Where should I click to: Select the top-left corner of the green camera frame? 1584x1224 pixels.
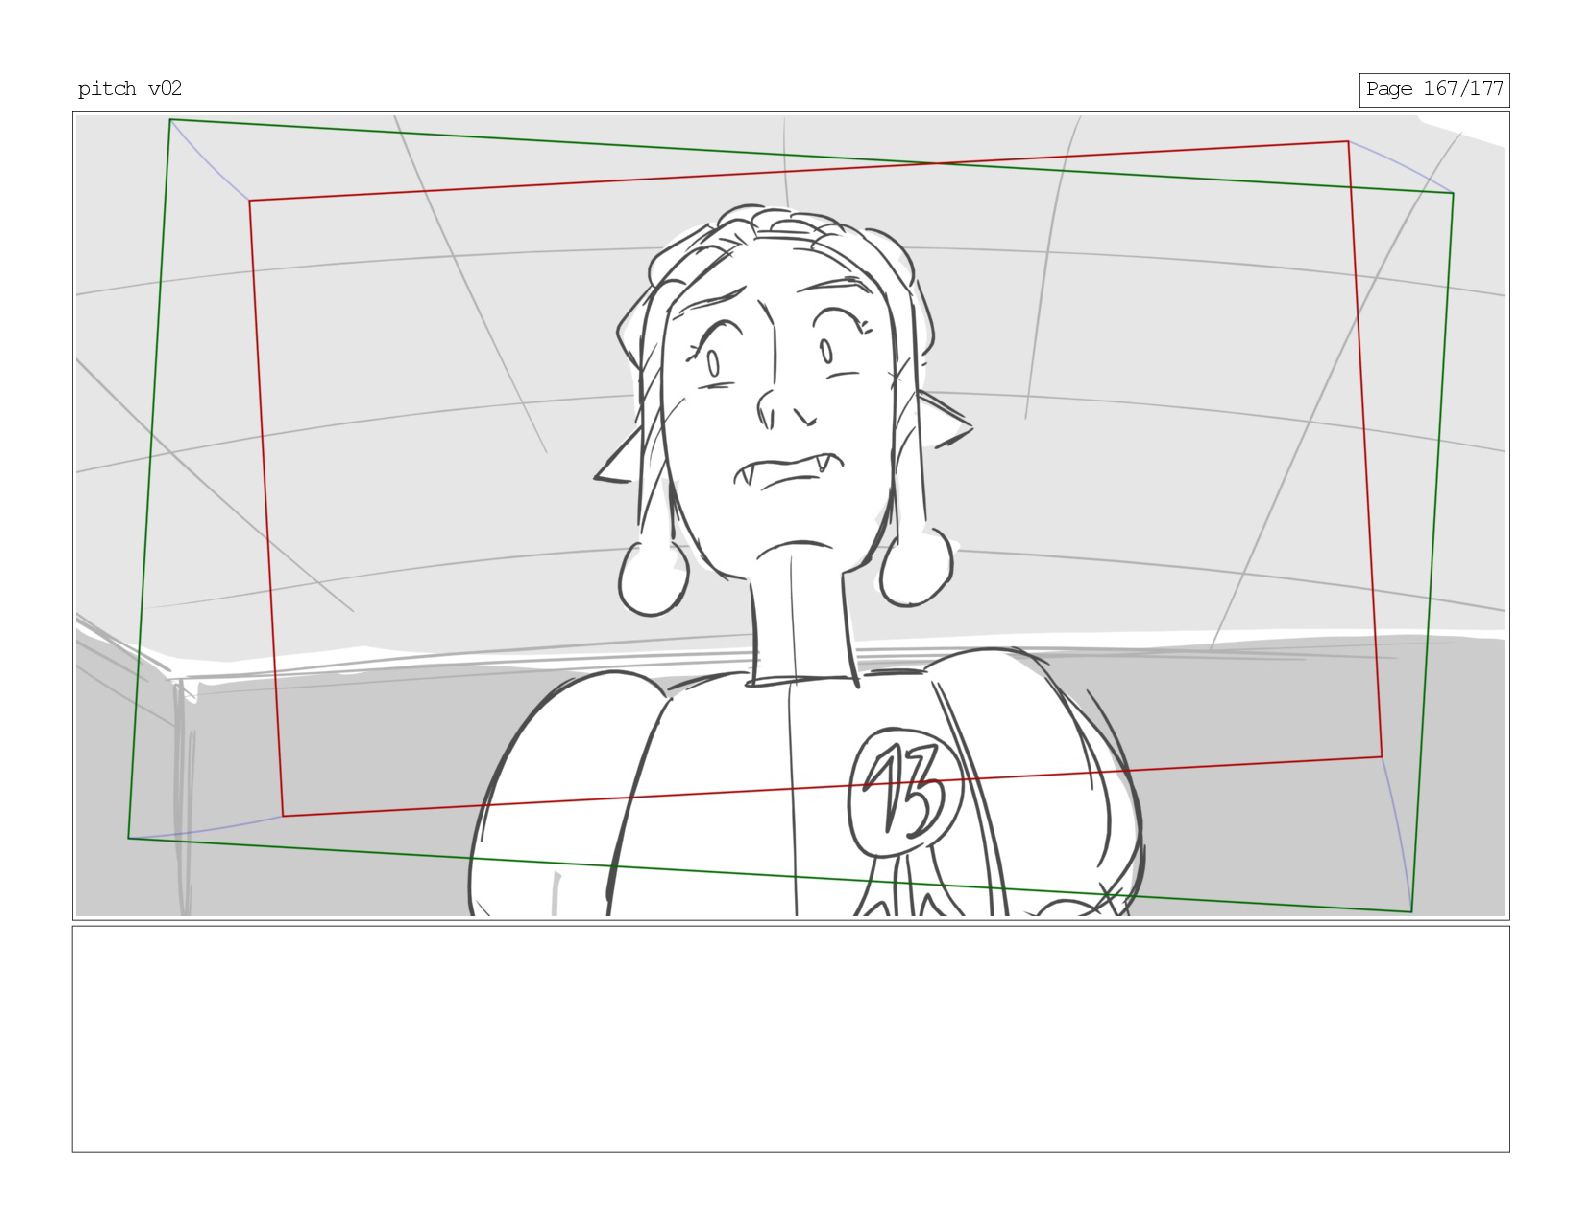tap(170, 120)
